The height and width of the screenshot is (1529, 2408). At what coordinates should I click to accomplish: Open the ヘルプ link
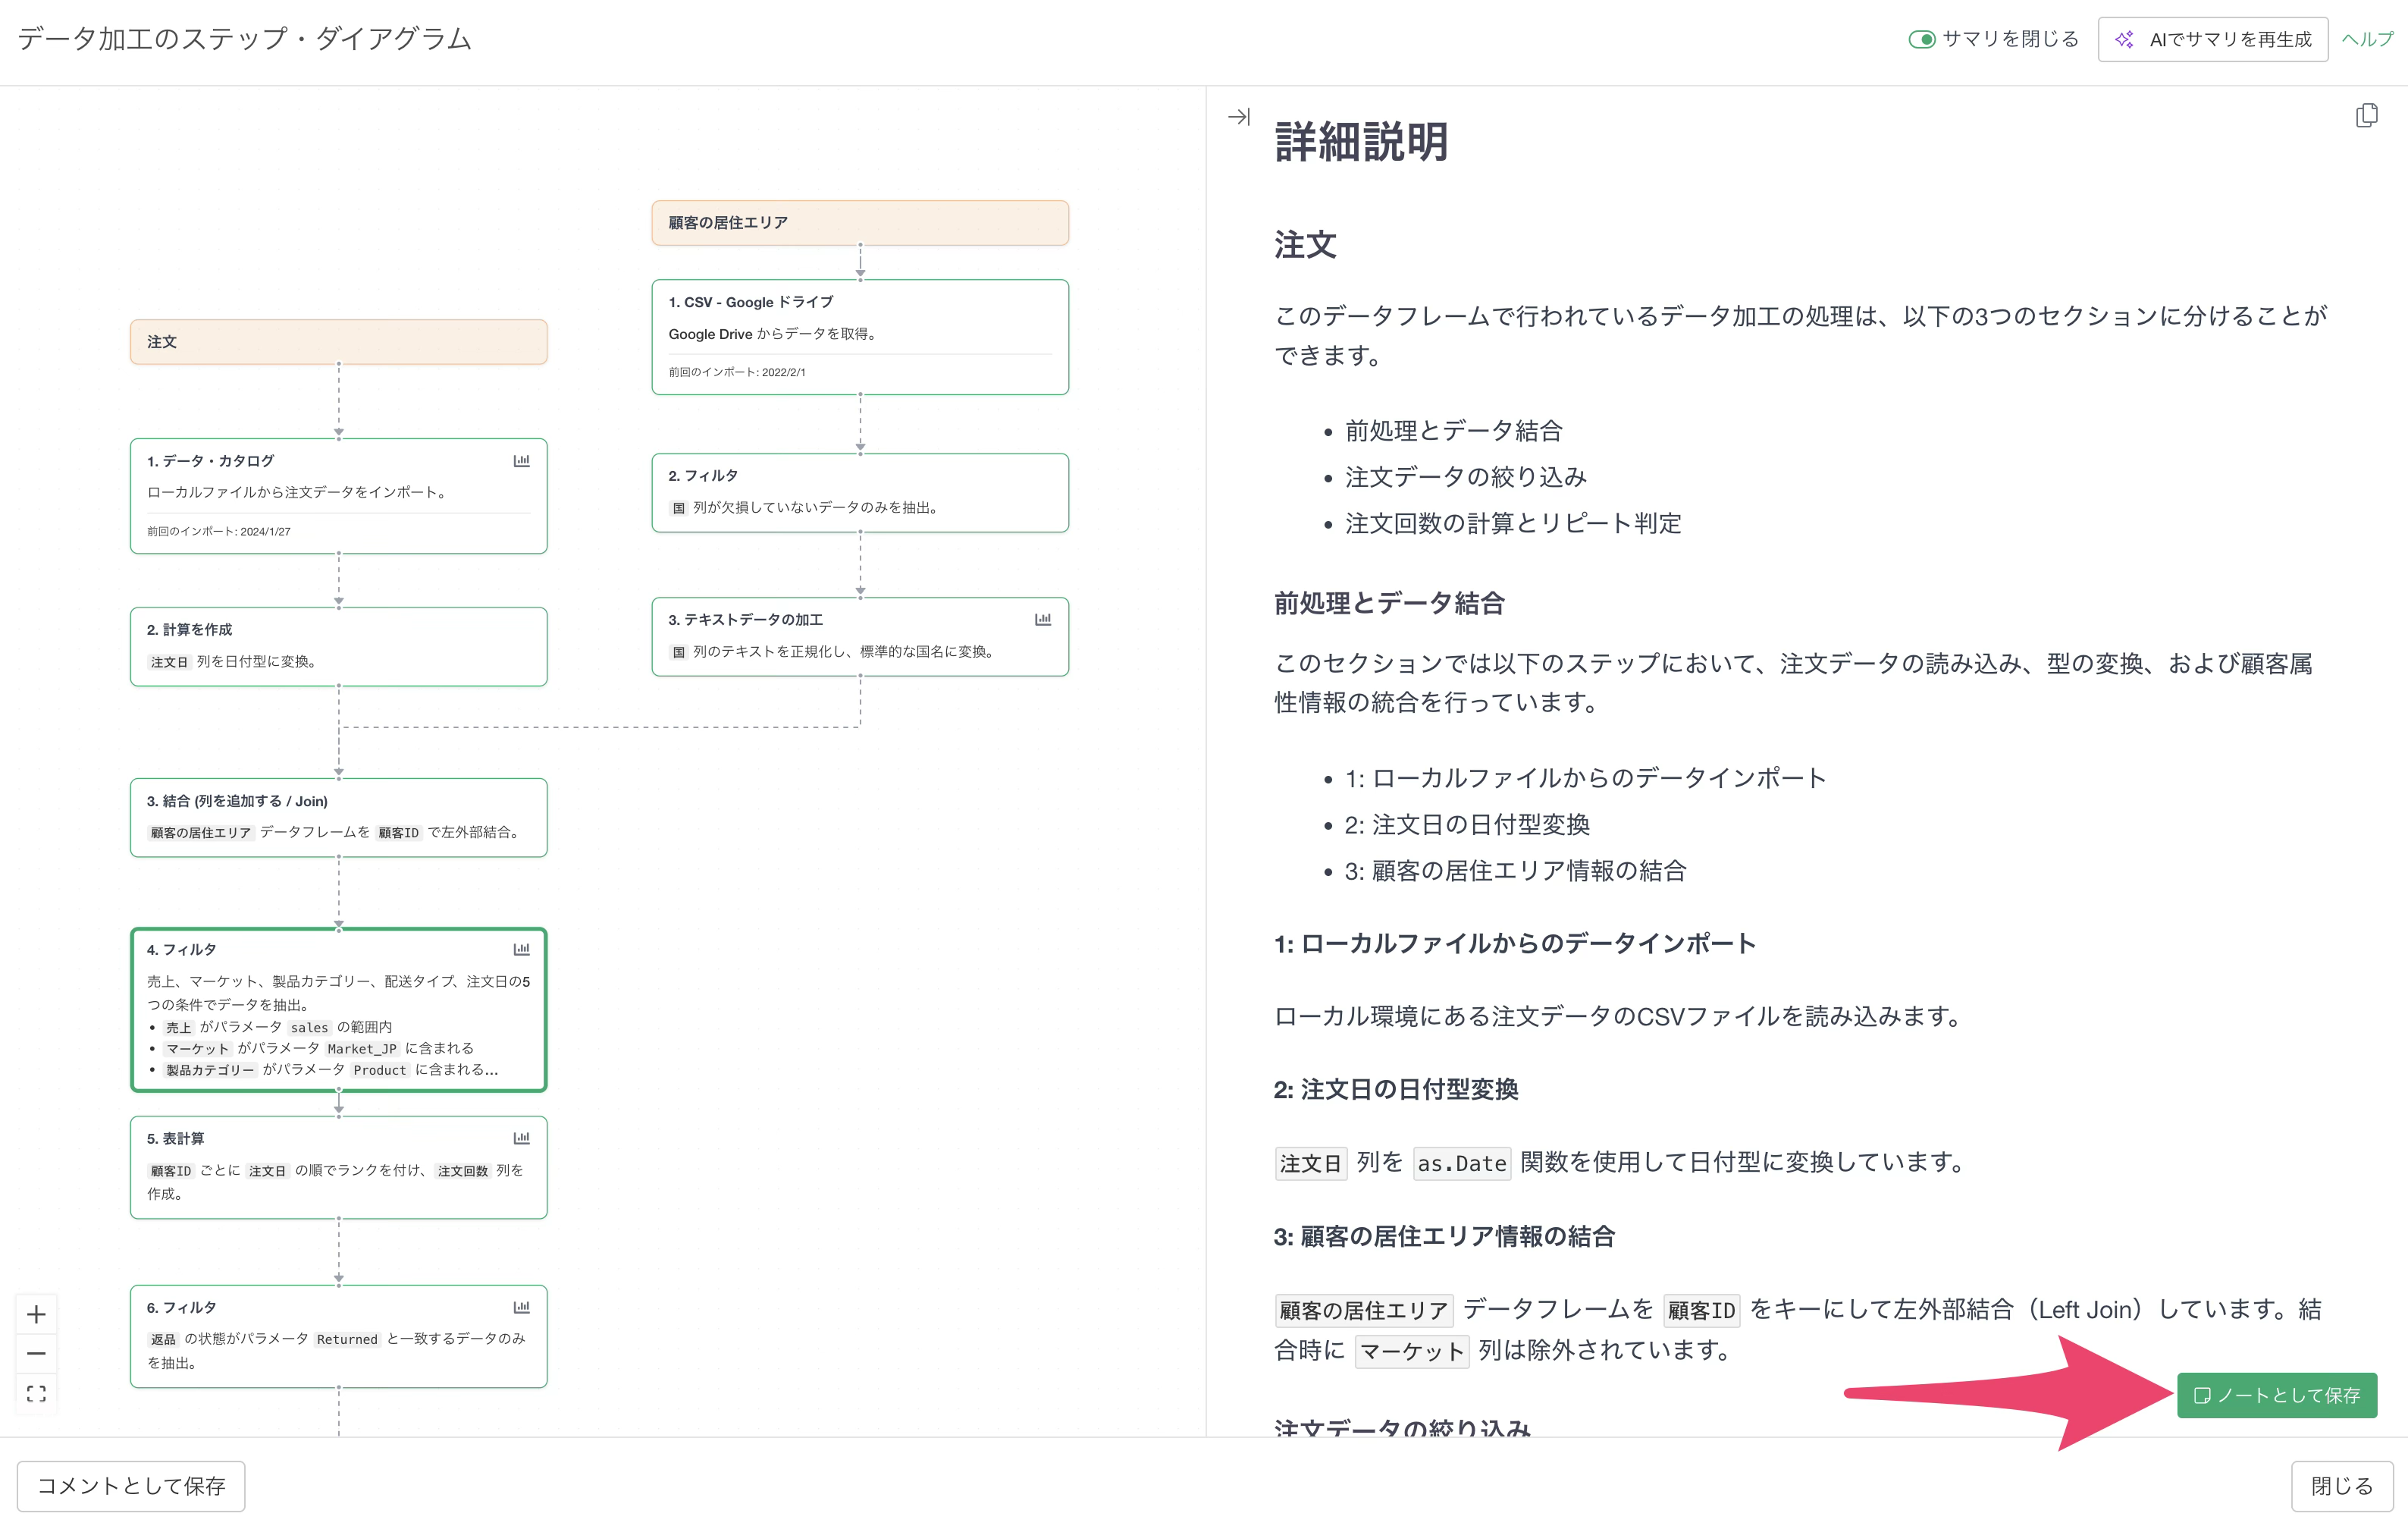[2367, 39]
